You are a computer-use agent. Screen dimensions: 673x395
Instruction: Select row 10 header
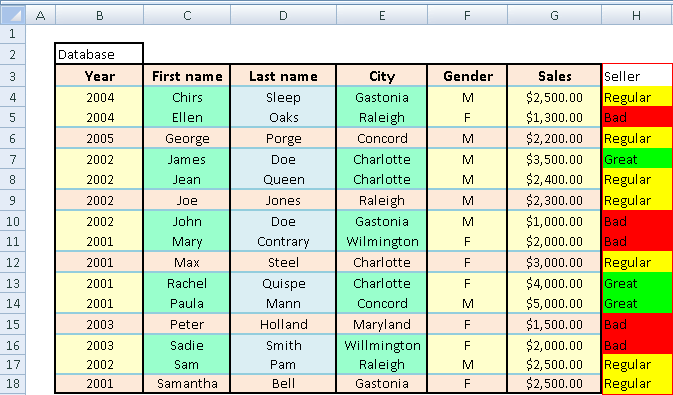tap(12, 221)
